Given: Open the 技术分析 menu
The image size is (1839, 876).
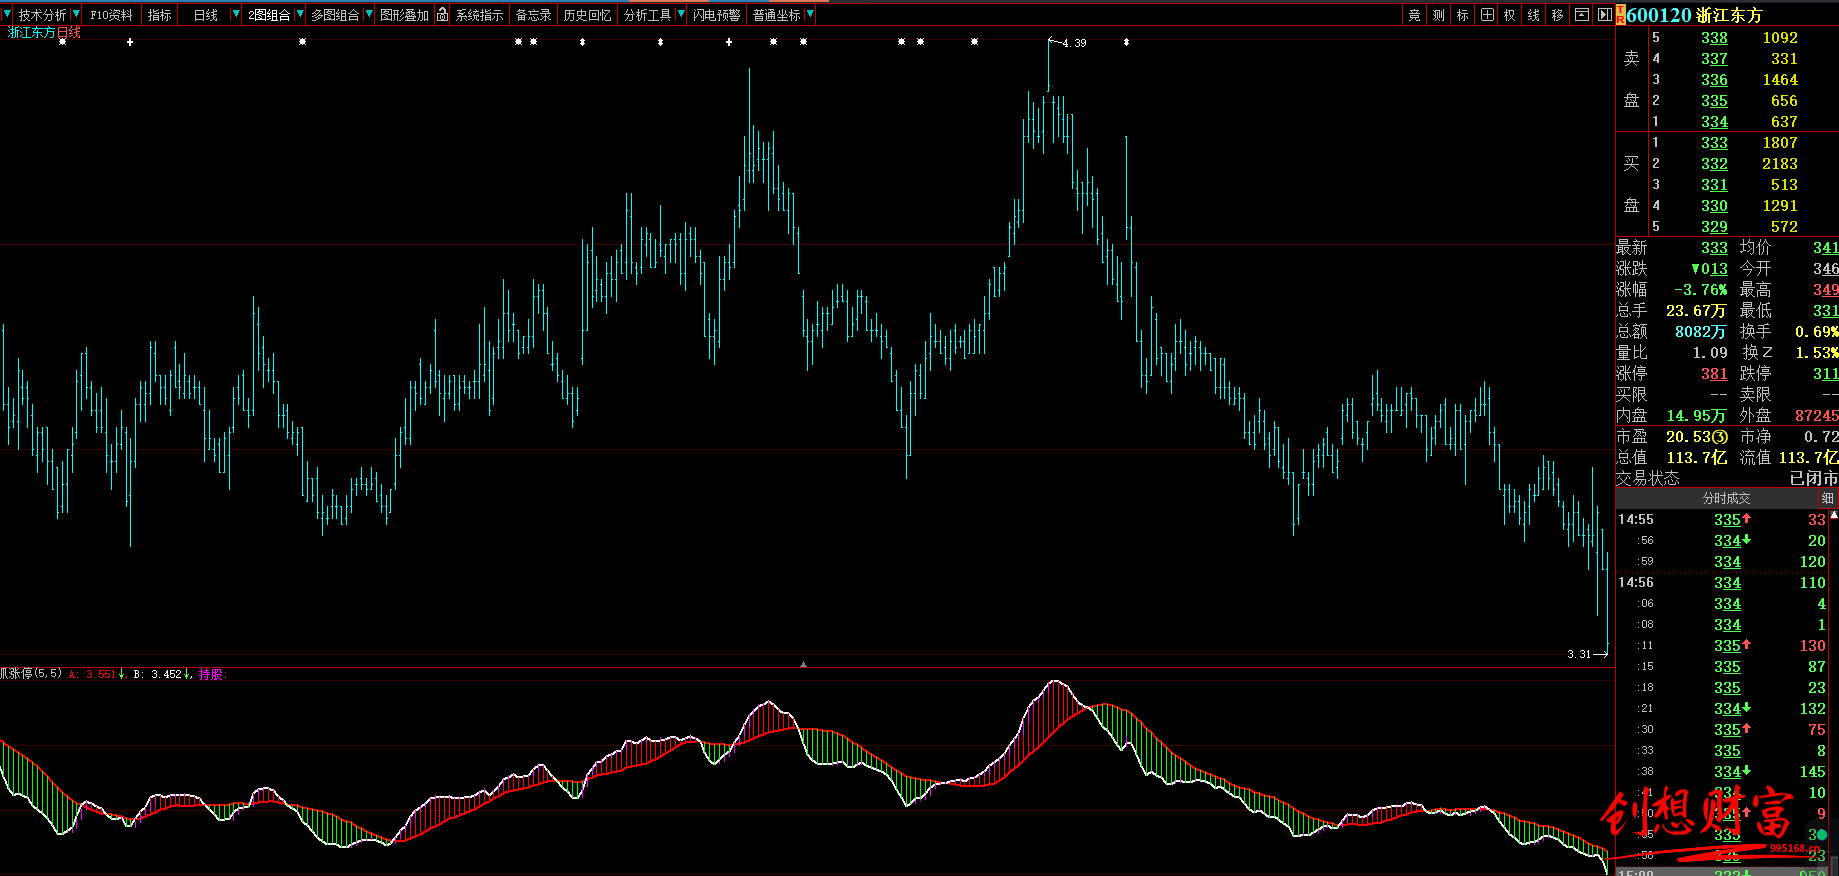Looking at the screenshot, I should pyautogui.click(x=42, y=15).
